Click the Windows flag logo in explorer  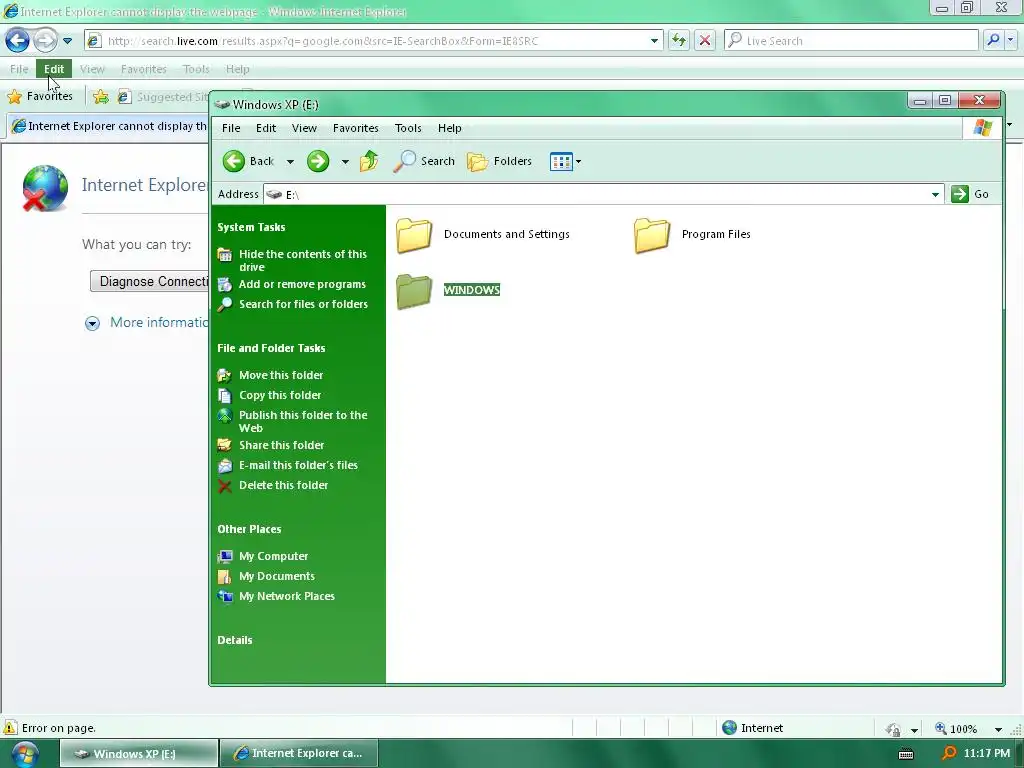(982, 127)
